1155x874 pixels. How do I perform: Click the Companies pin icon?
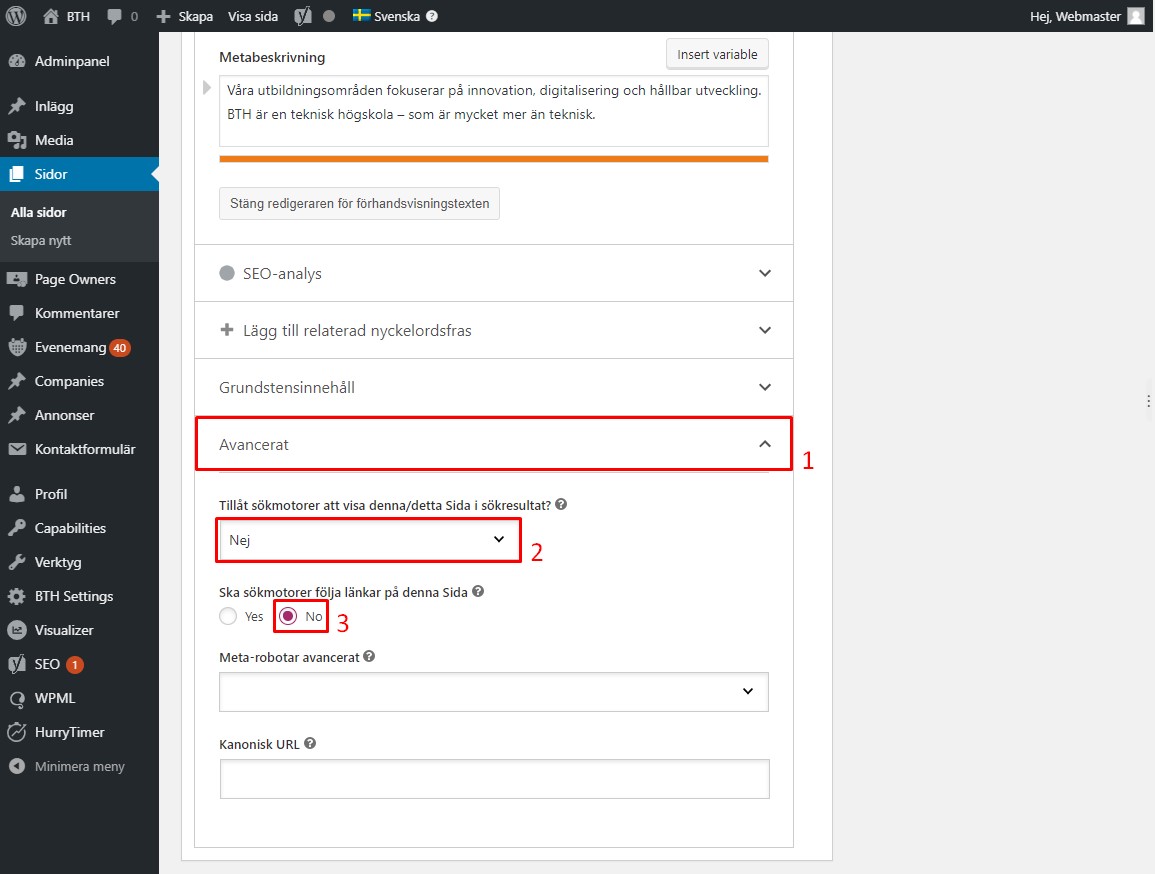click(x=17, y=381)
